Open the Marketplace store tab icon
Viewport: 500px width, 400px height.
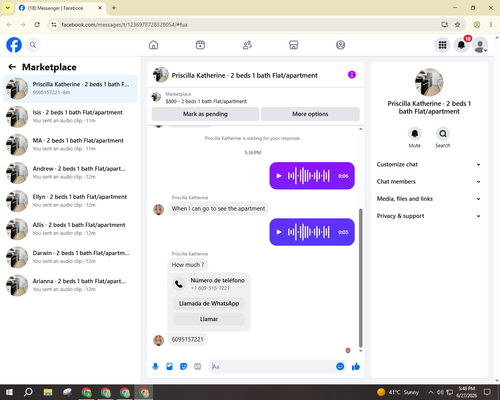[294, 45]
